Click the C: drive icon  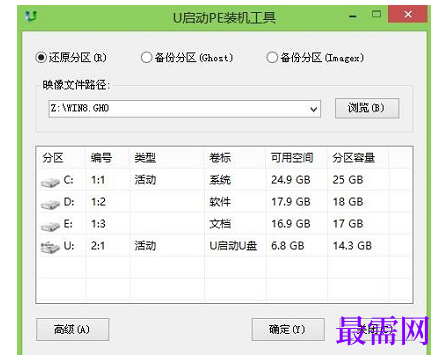pos(50,182)
